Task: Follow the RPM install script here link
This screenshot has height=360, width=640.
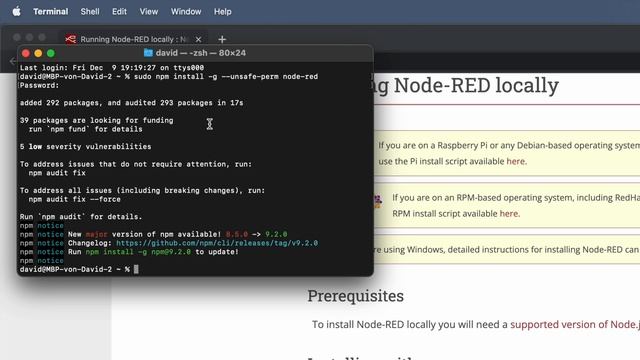Action: coord(509,213)
